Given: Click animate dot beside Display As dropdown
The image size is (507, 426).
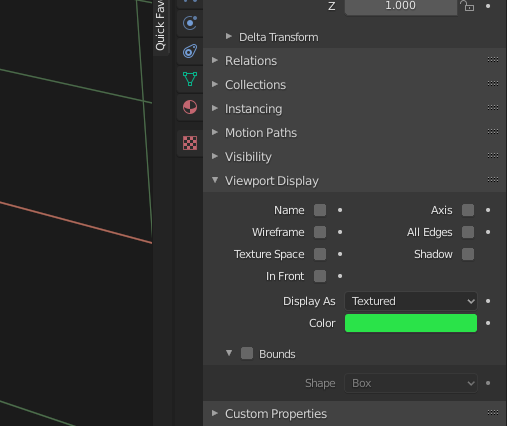Looking at the screenshot, I should pos(488,301).
